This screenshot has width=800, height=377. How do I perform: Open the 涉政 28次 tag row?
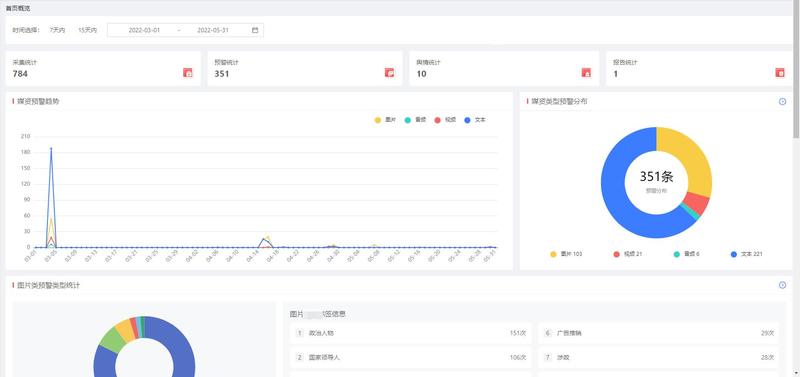[659, 358]
